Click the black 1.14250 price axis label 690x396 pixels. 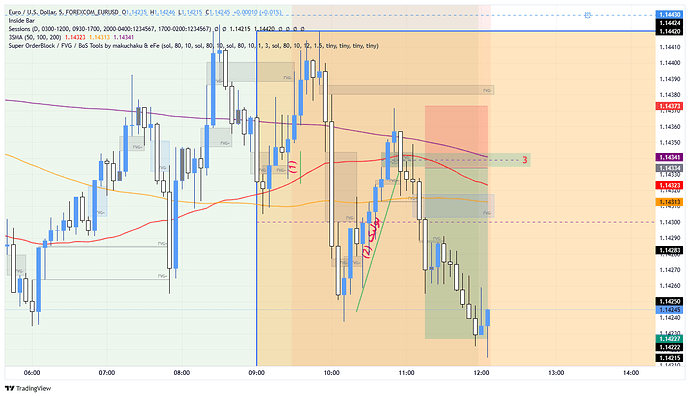click(x=670, y=302)
